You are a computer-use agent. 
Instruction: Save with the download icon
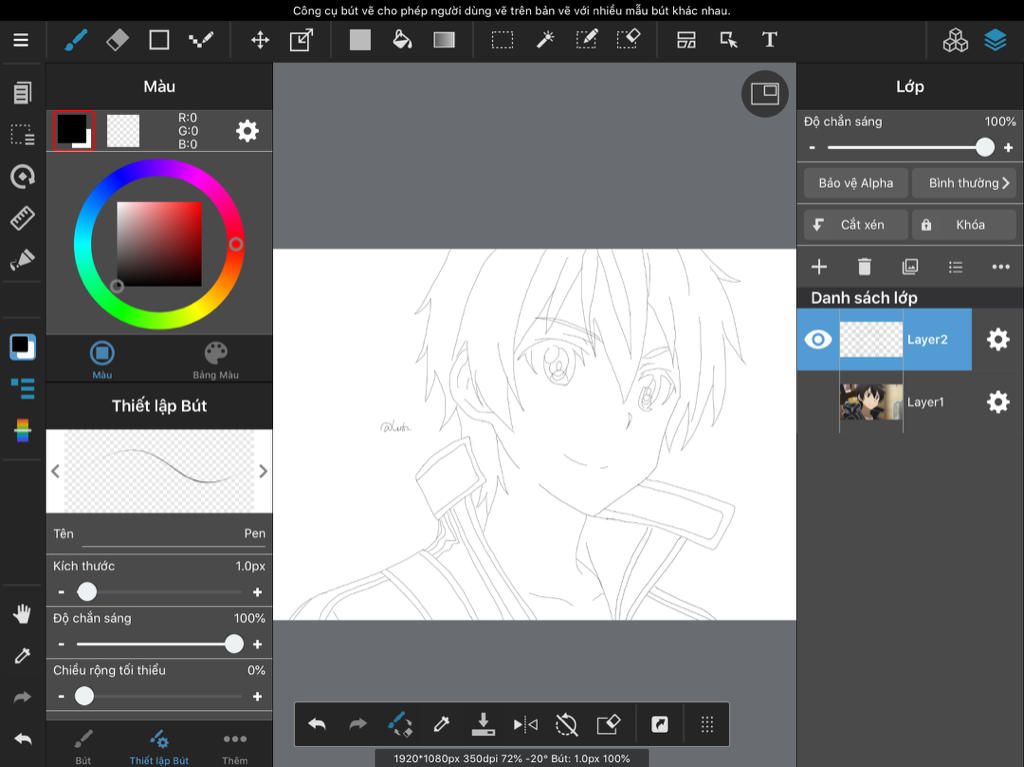(x=483, y=724)
